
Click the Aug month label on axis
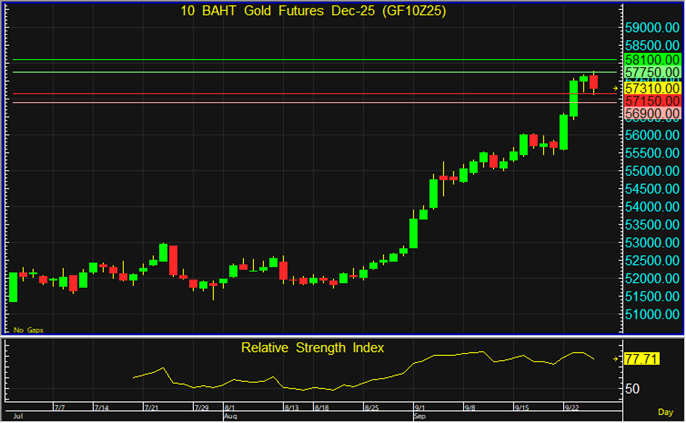(x=230, y=415)
